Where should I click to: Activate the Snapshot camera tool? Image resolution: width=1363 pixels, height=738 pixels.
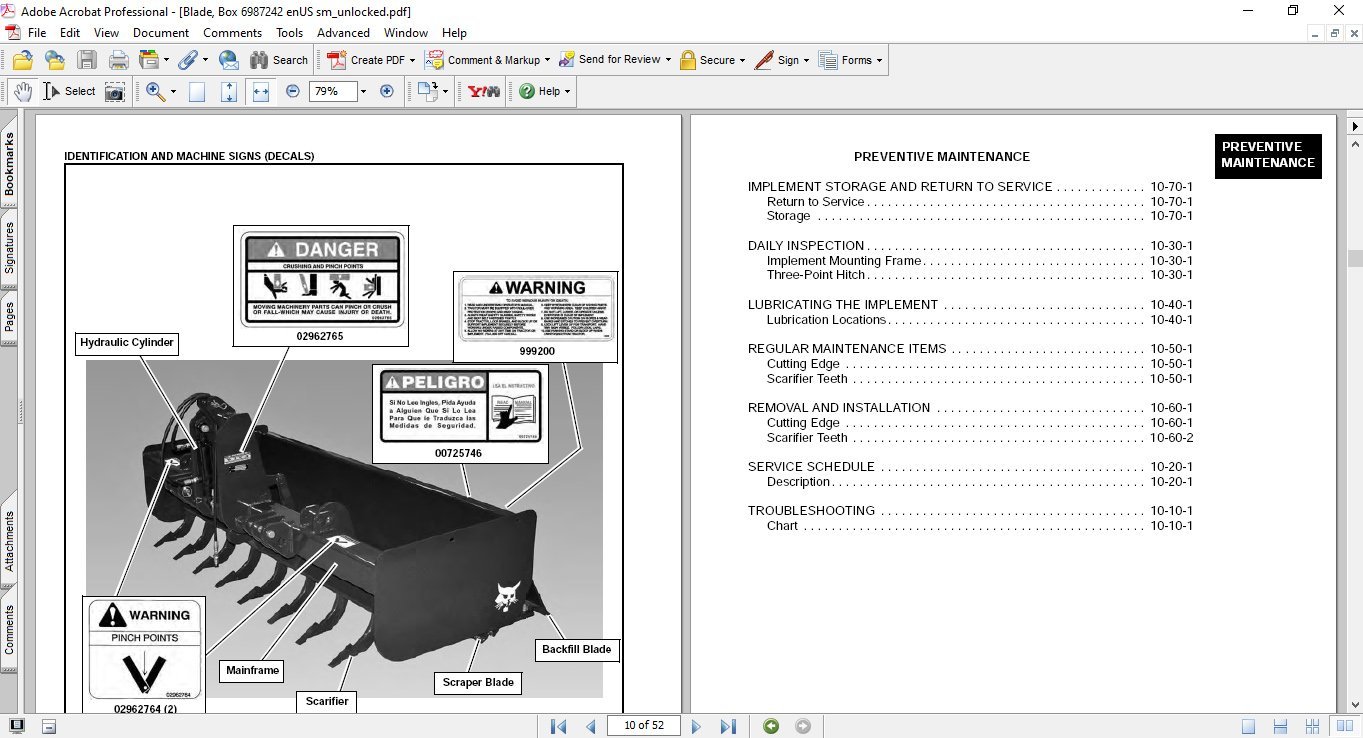[x=115, y=91]
